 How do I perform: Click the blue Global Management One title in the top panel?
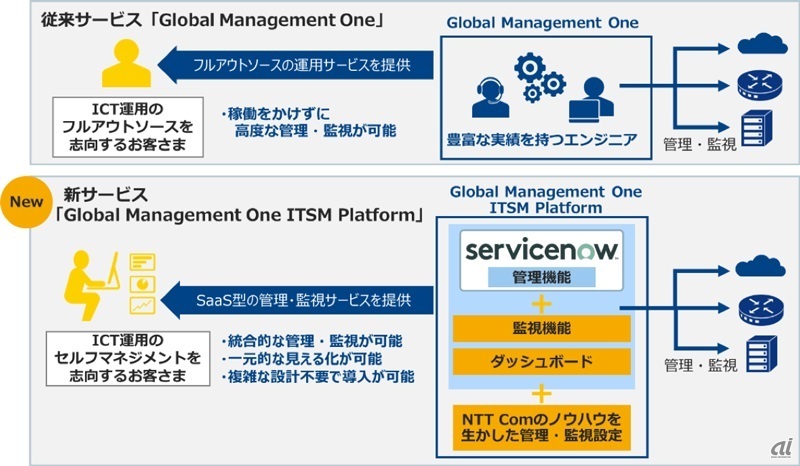tap(542, 23)
